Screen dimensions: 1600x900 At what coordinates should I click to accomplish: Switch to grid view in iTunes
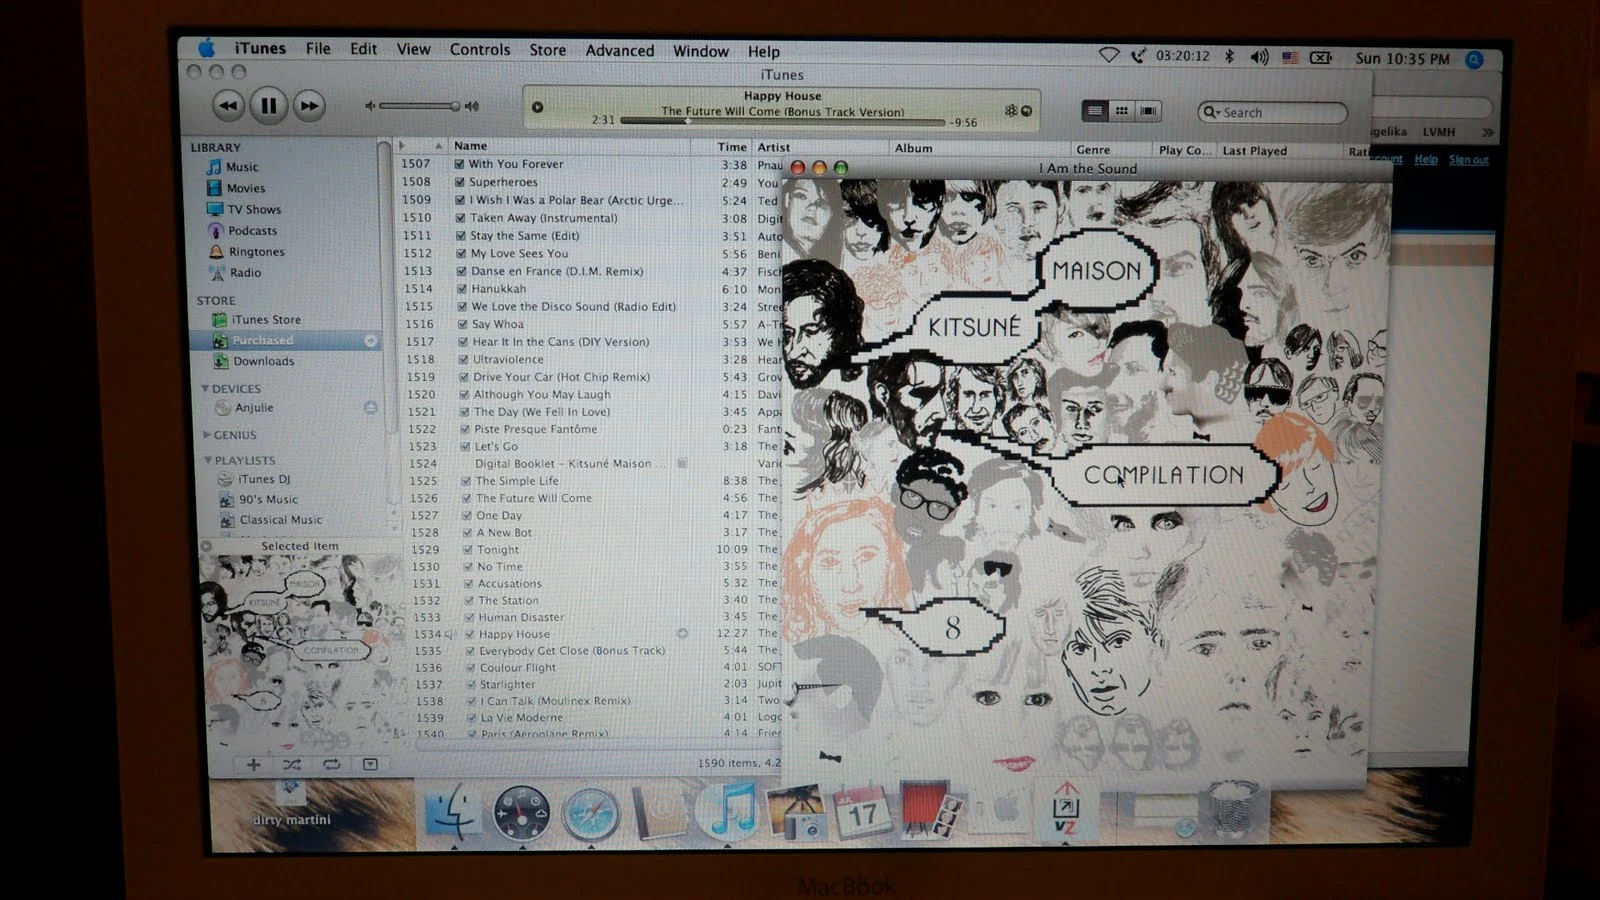tap(1122, 111)
